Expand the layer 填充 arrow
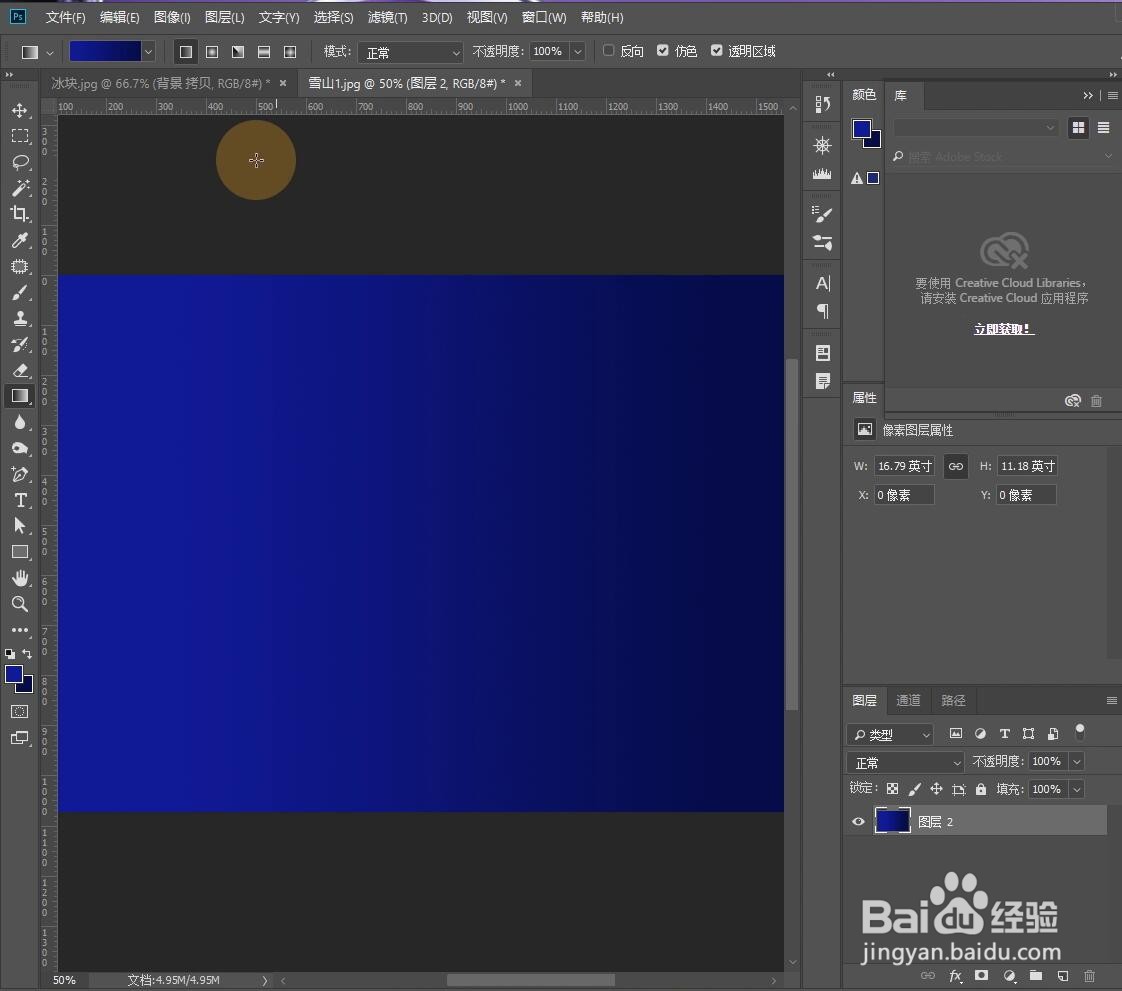This screenshot has height=991, width=1122. [x=1077, y=789]
